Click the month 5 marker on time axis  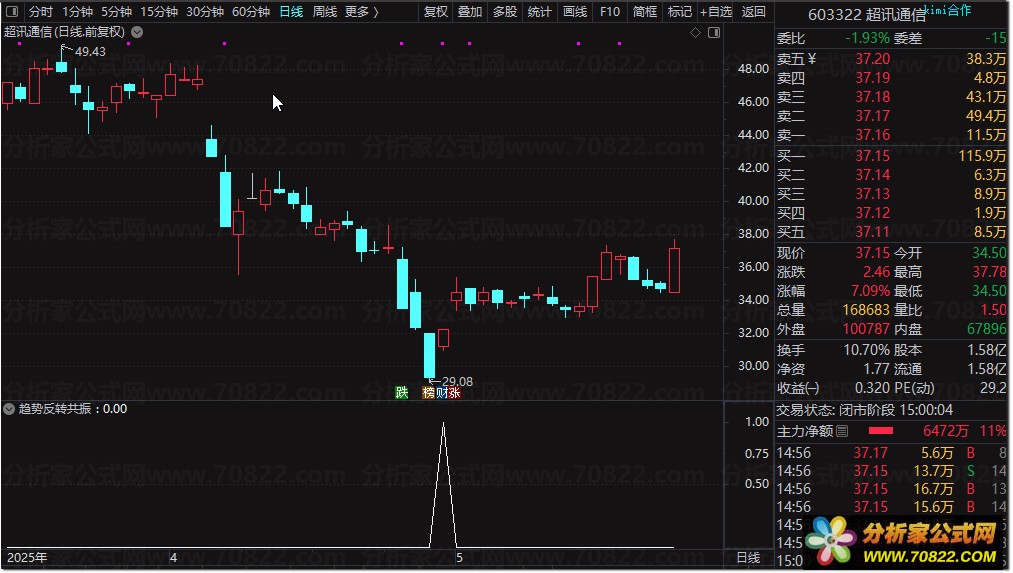tap(459, 557)
